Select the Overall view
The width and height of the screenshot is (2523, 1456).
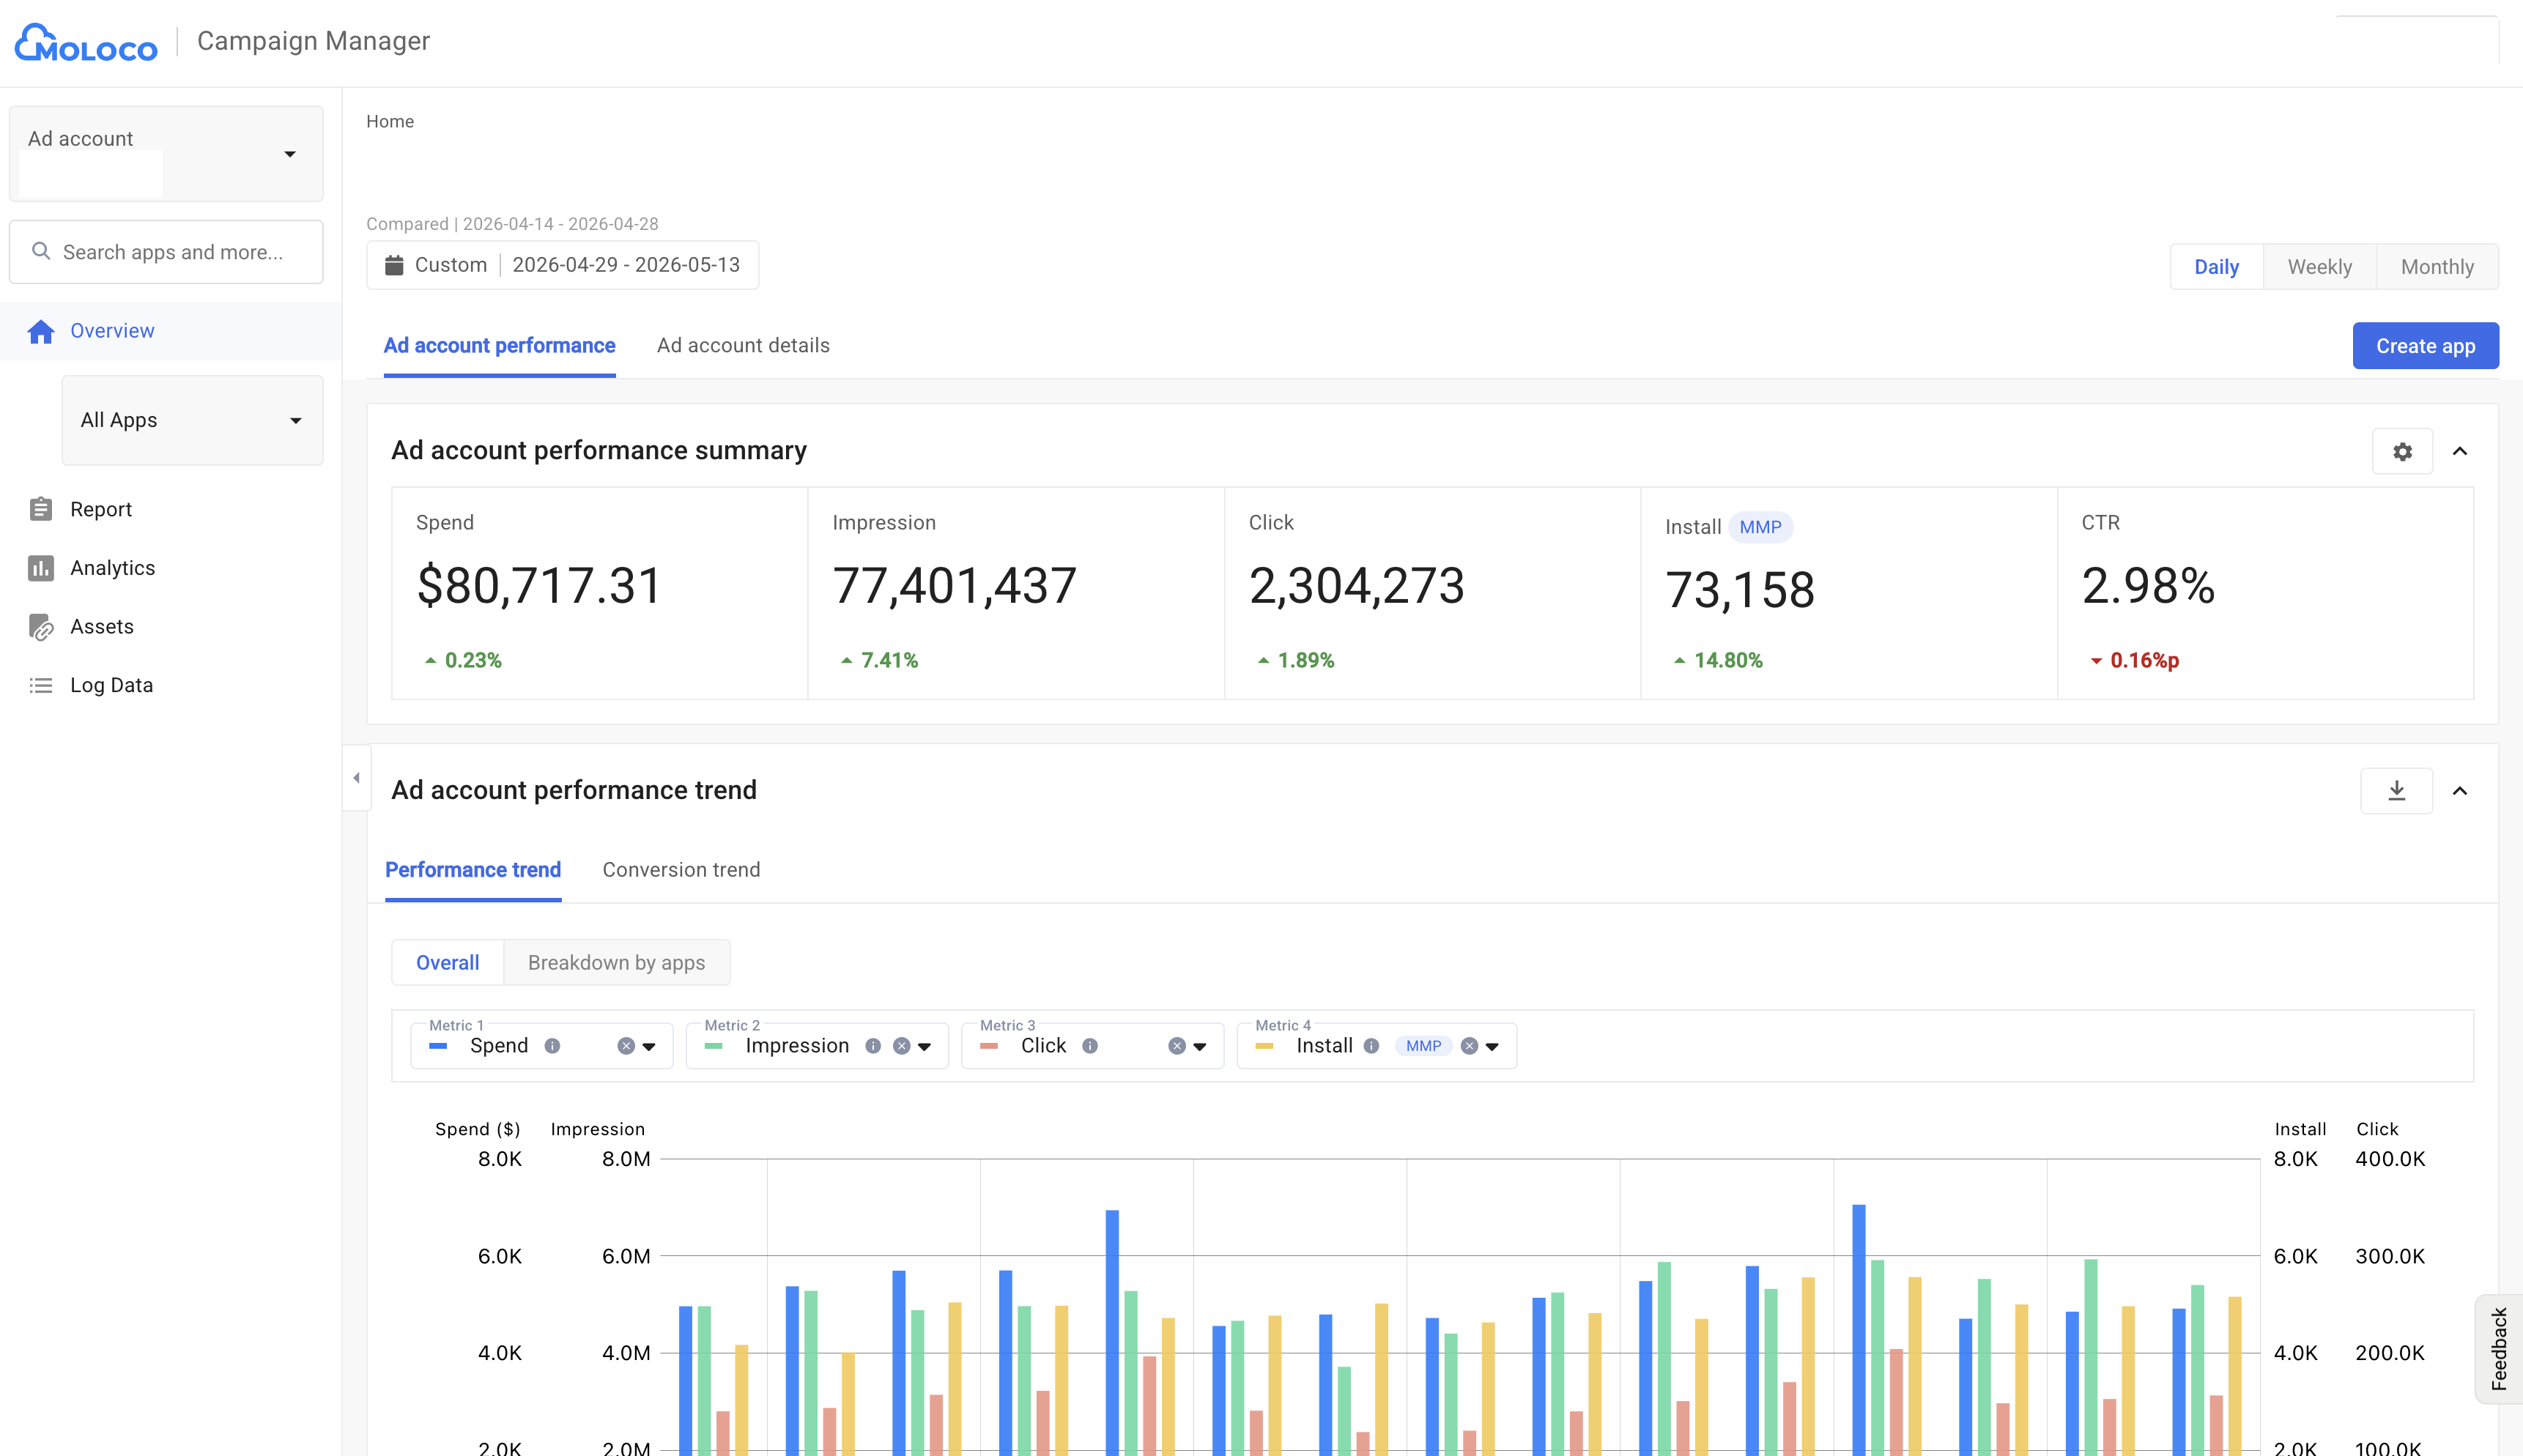(x=448, y=963)
